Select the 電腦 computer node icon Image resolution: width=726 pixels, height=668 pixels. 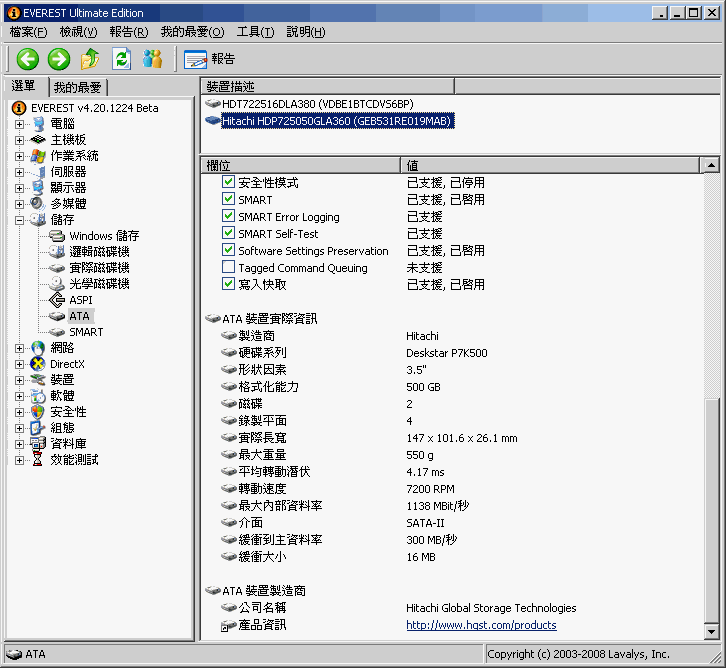coord(39,124)
